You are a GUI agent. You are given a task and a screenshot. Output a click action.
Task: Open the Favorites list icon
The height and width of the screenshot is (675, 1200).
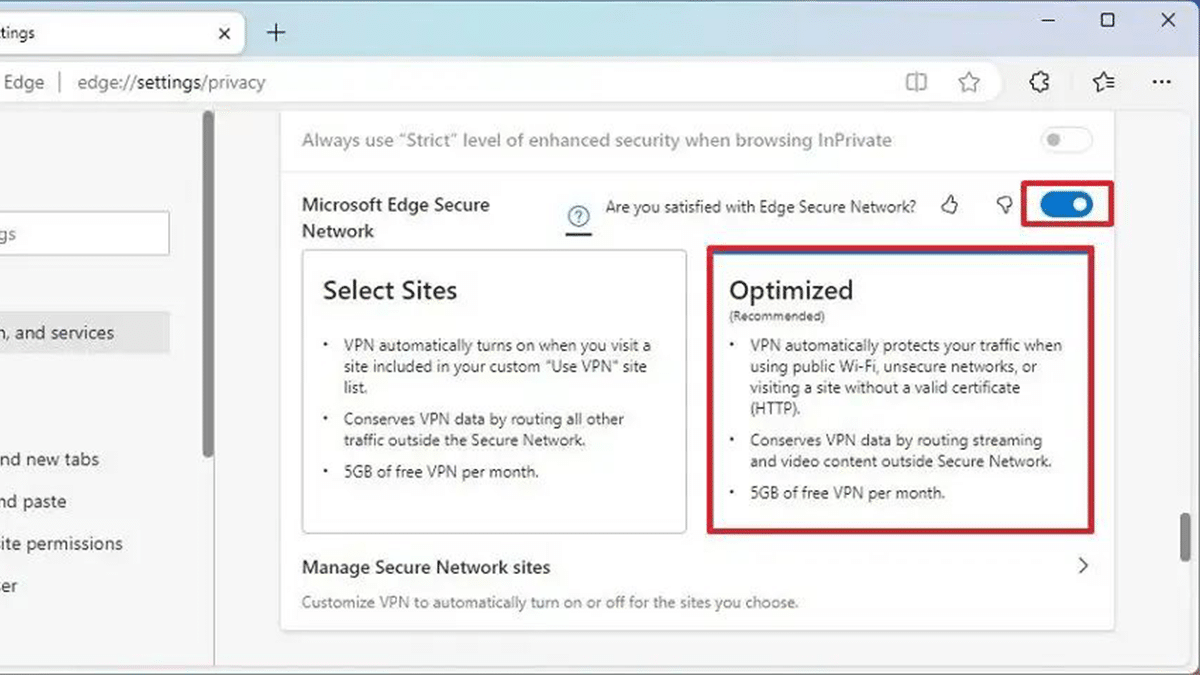click(x=1102, y=82)
